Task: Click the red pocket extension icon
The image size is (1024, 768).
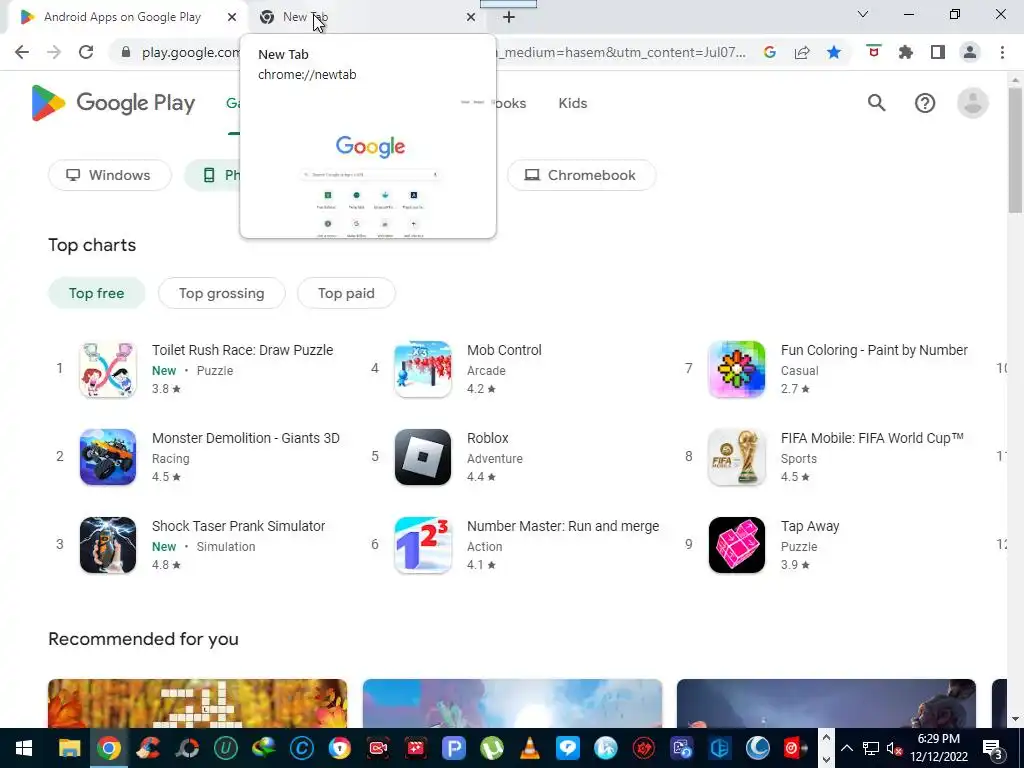Action: [873, 52]
